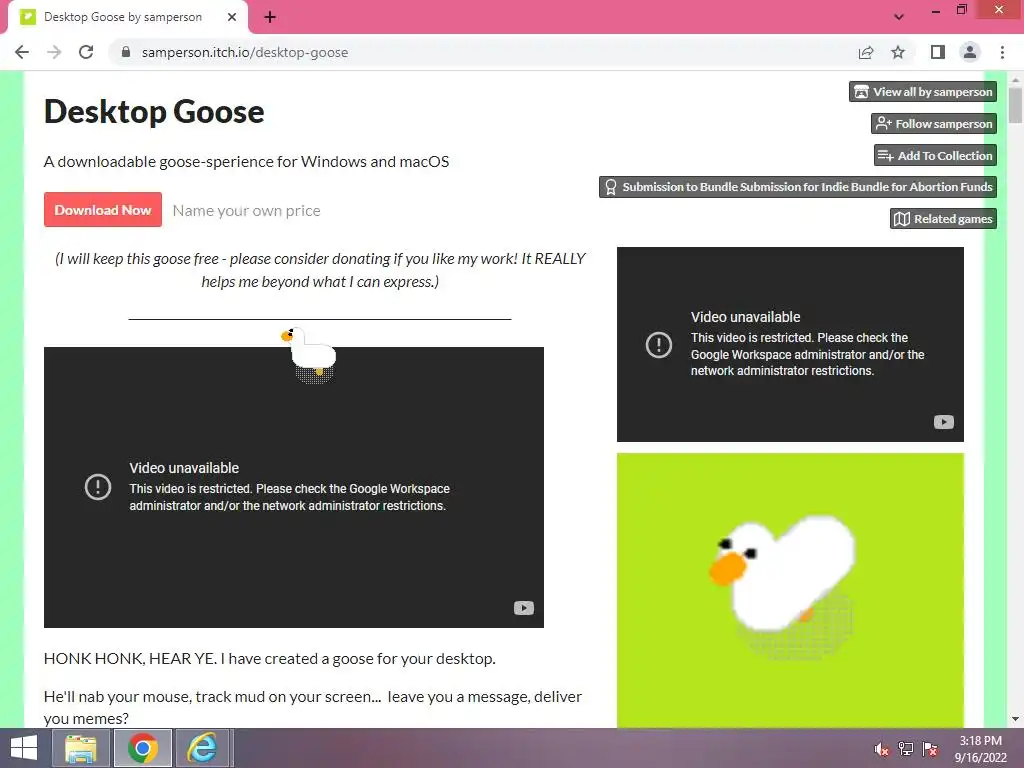The image size is (1024, 768).
Task: Select the Desktop Goose by samperson tab
Action: [x=128, y=17]
